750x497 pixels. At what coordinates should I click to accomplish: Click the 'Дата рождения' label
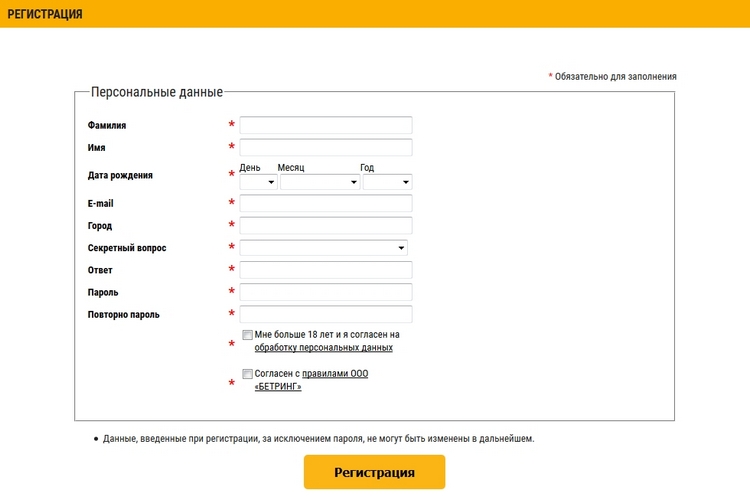coord(120,175)
